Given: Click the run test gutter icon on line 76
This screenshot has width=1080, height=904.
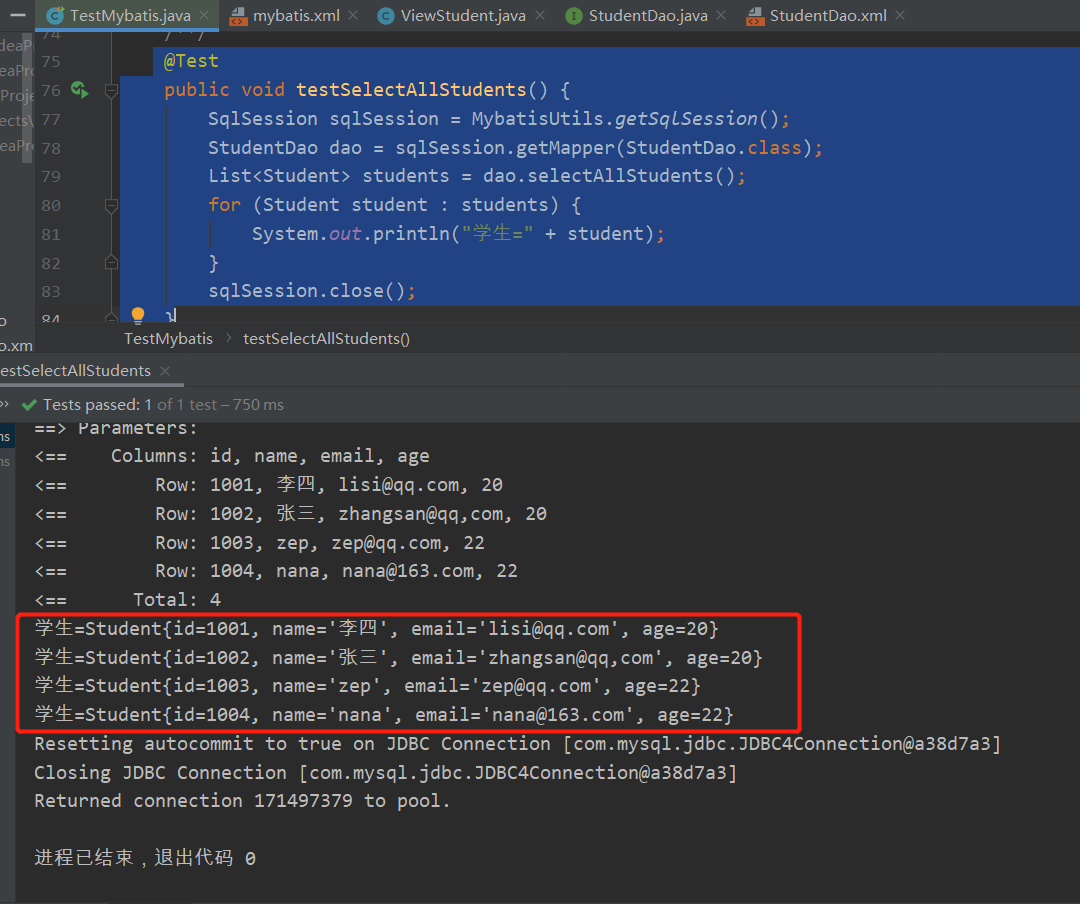Looking at the screenshot, I should [x=80, y=90].
